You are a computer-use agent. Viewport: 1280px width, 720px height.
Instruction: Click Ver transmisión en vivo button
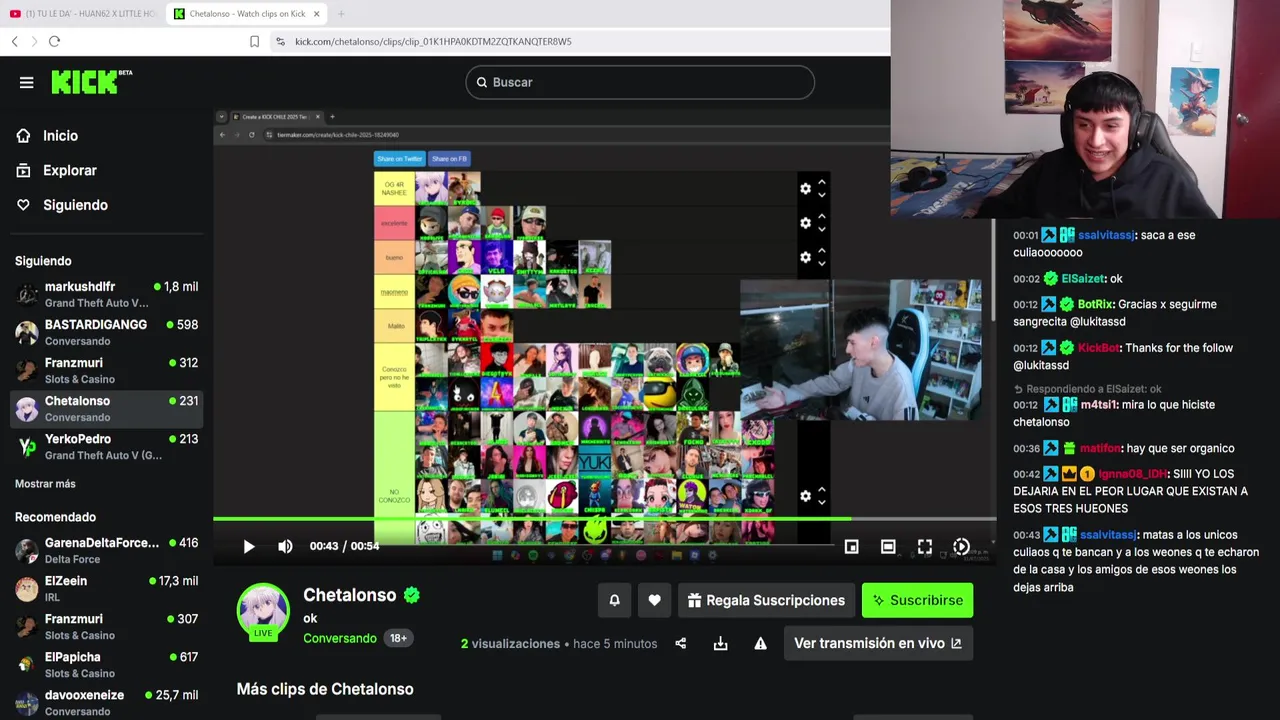(878, 643)
